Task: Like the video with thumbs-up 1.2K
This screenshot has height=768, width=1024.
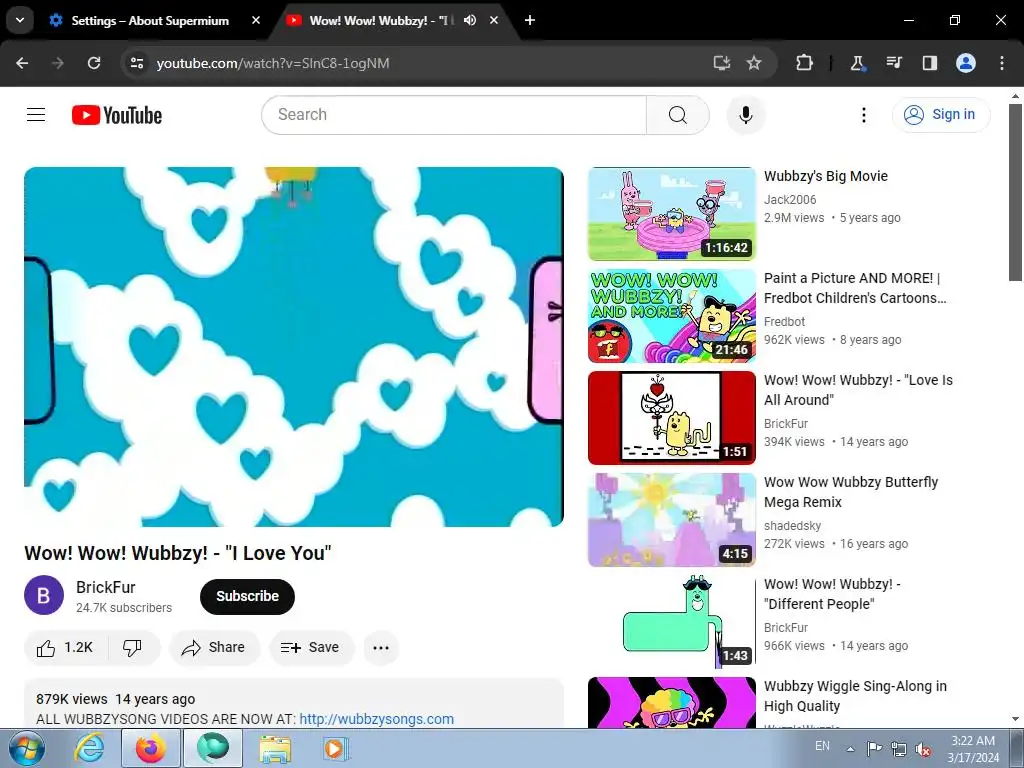Action: pyautogui.click(x=65, y=647)
